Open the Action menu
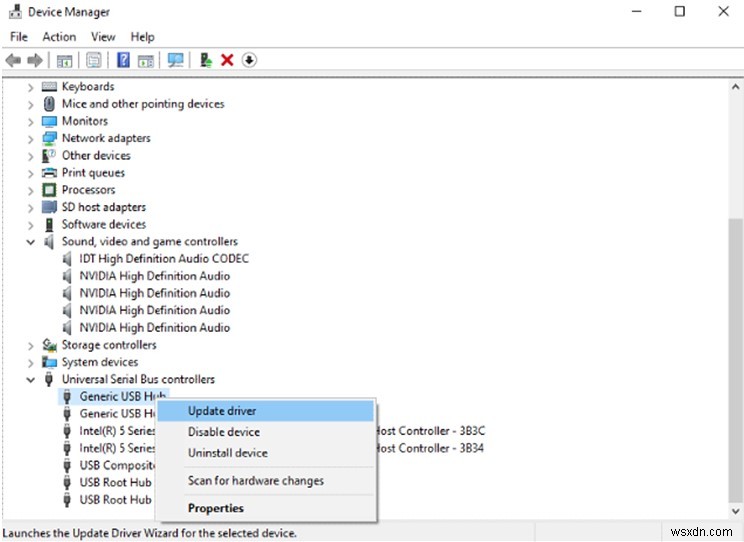 point(59,37)
